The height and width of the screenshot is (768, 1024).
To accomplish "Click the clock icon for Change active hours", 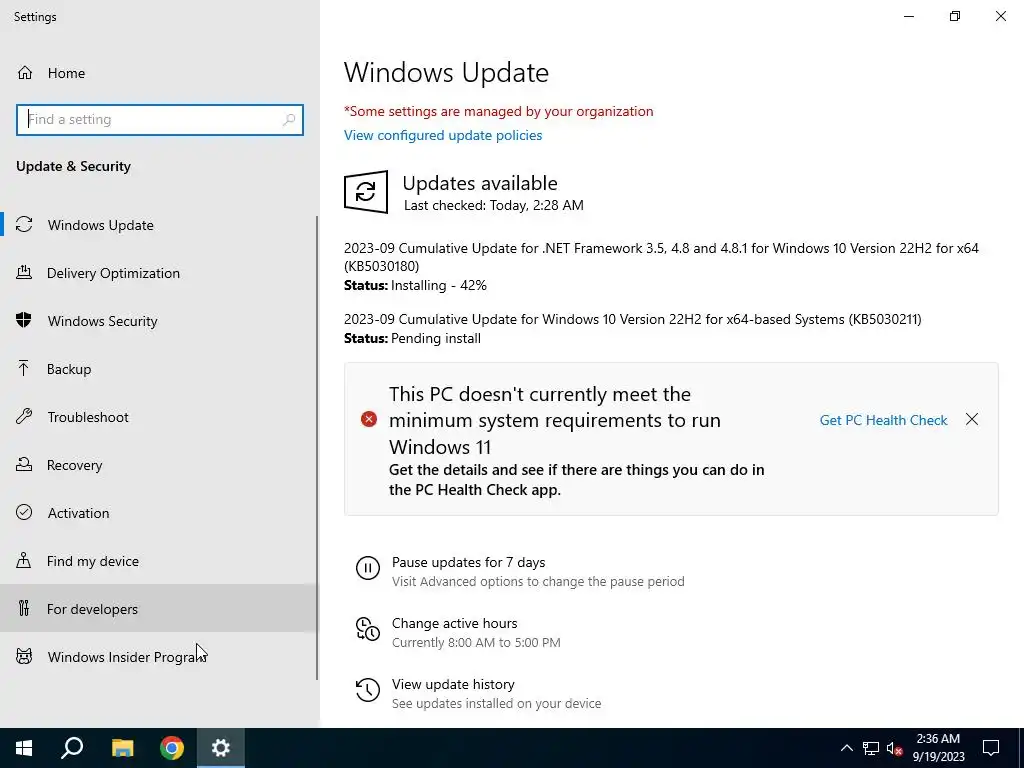I will pyautogui.click(x=368, y=630).
